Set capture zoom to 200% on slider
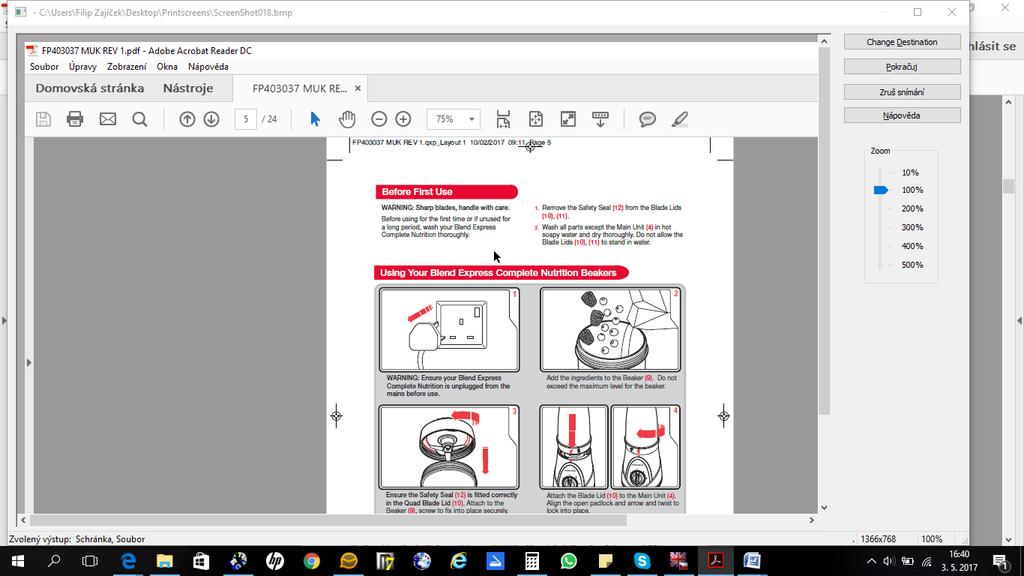 coord(912,209)
